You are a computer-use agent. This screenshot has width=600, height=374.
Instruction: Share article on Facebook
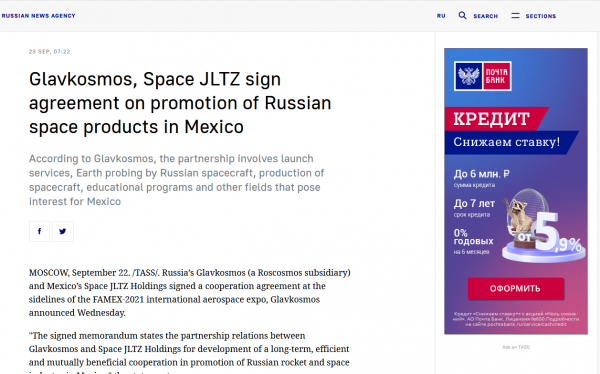coord(39,231)
